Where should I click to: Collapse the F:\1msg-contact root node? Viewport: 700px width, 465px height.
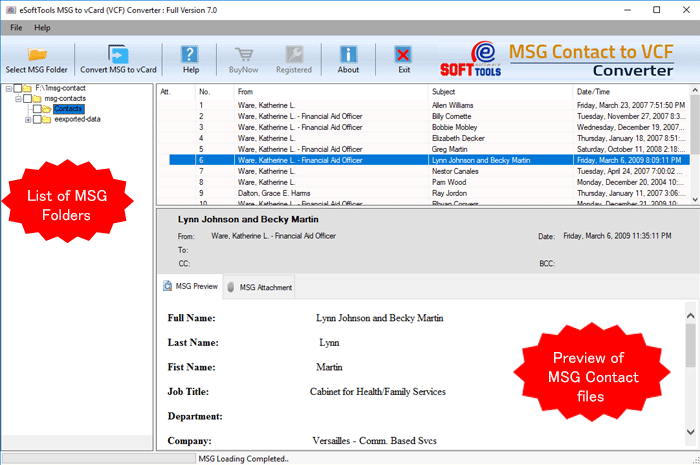tap(8, 89)
